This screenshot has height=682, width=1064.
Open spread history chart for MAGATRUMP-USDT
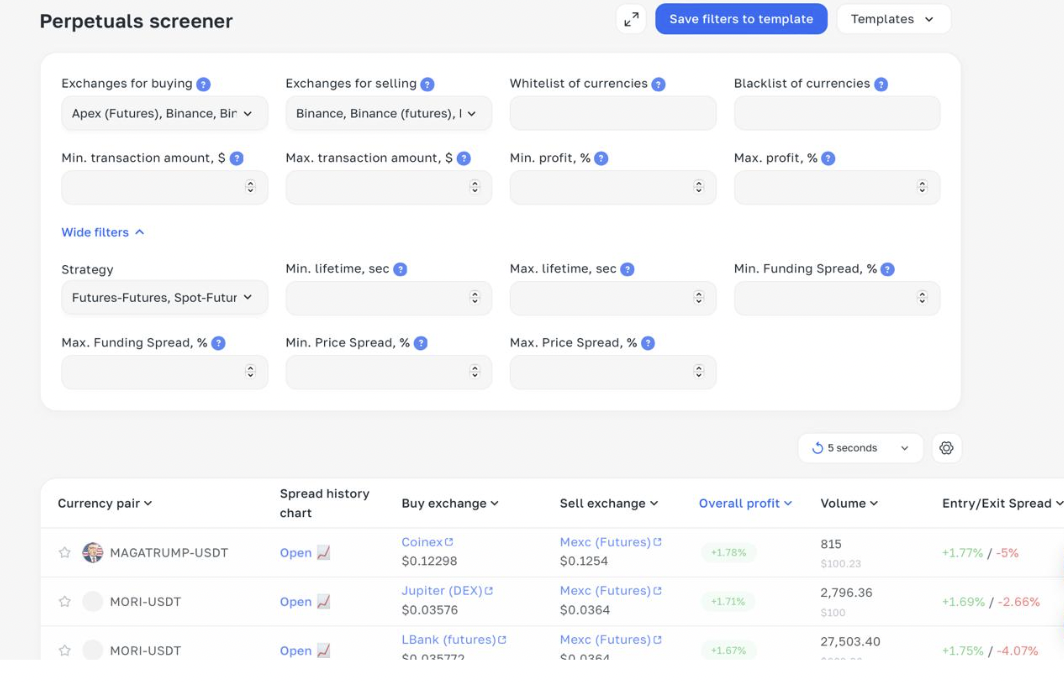[304, 553]
